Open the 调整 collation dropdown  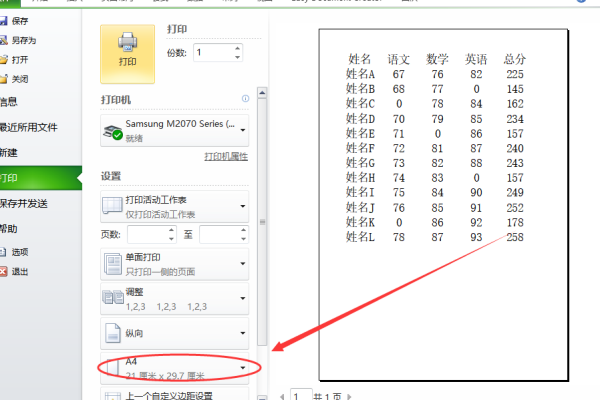(x=174, y=299)
